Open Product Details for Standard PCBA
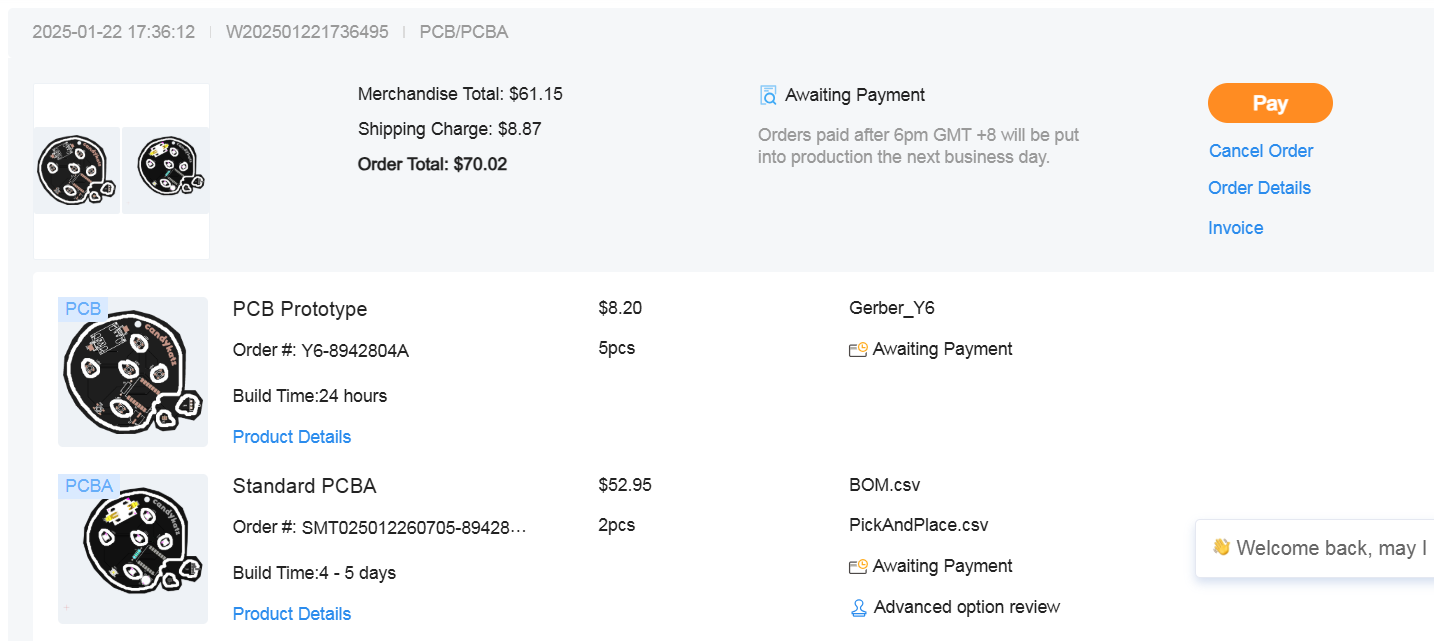Screen dimensions: 1434x641 (292, 614)
